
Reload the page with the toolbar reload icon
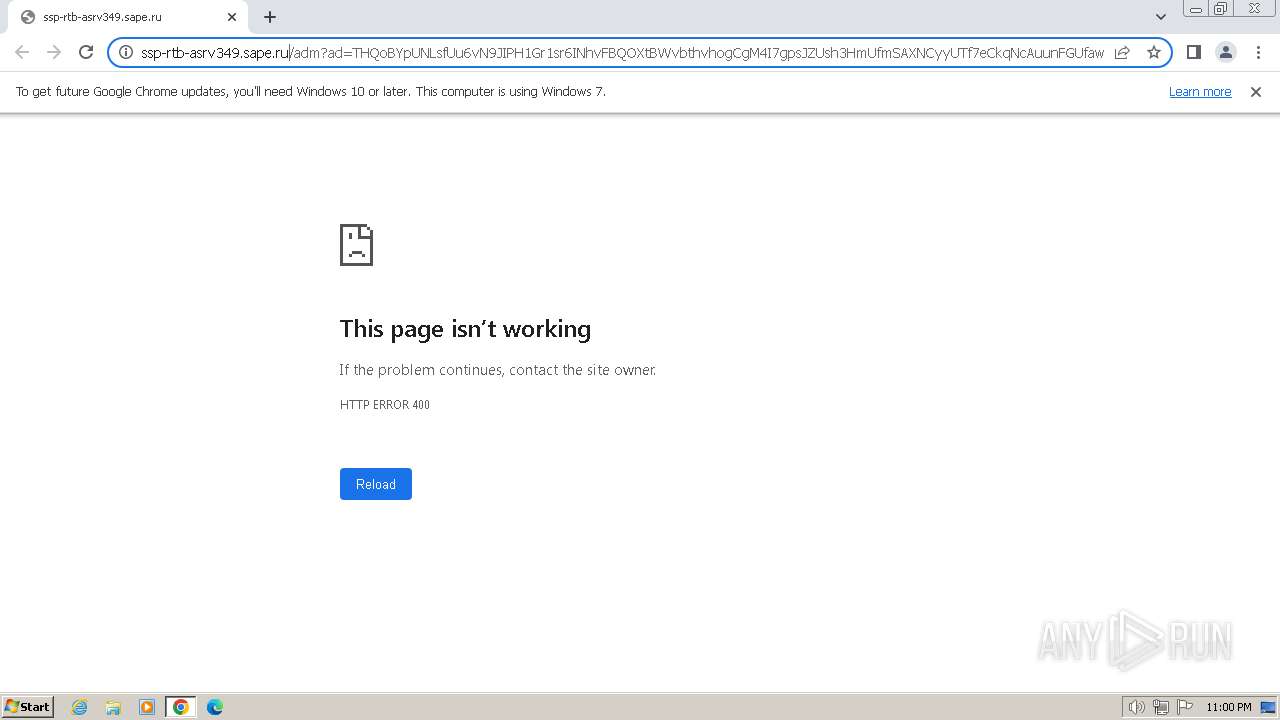(x=86, y=52)
